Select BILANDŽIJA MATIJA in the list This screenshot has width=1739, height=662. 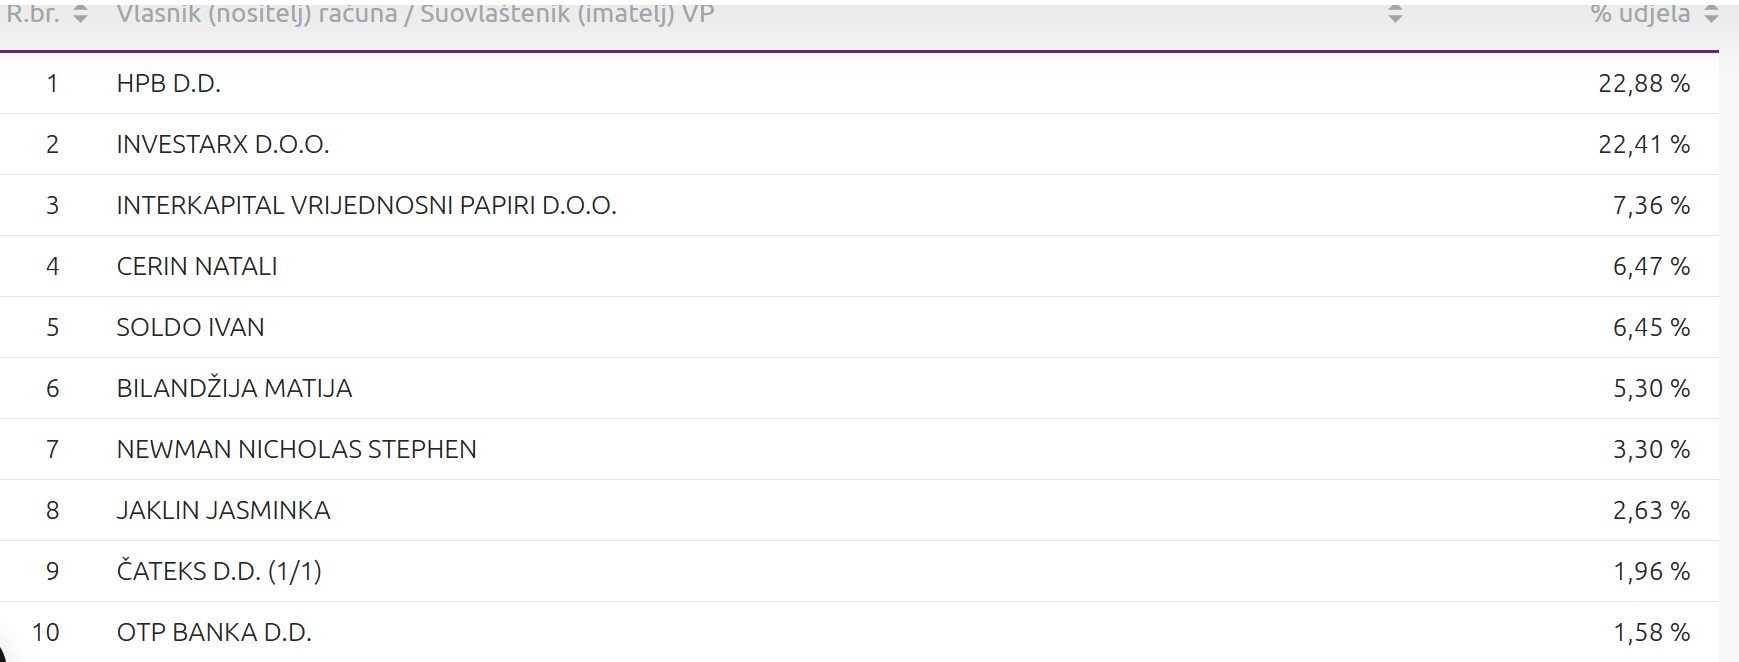tap(234, 389)
